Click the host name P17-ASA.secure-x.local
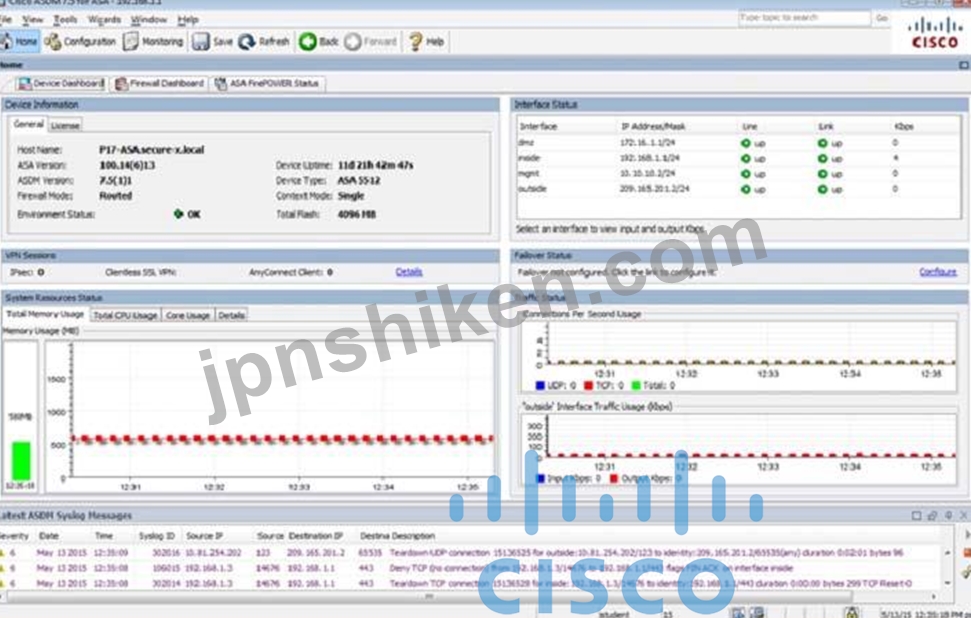 tap(151, 149)
